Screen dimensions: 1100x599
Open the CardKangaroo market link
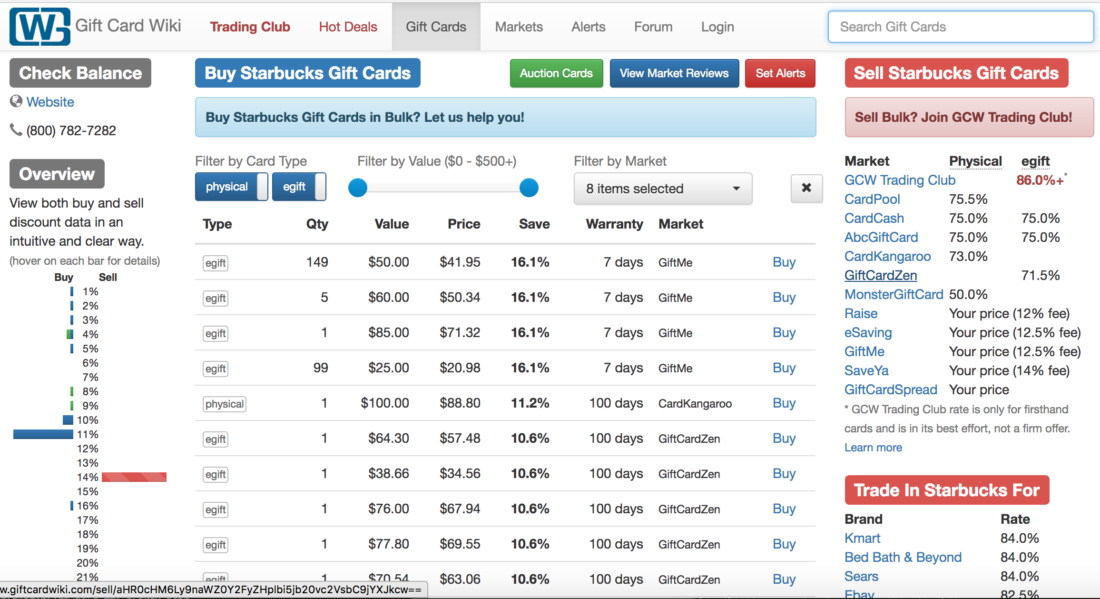pos(887,256)
